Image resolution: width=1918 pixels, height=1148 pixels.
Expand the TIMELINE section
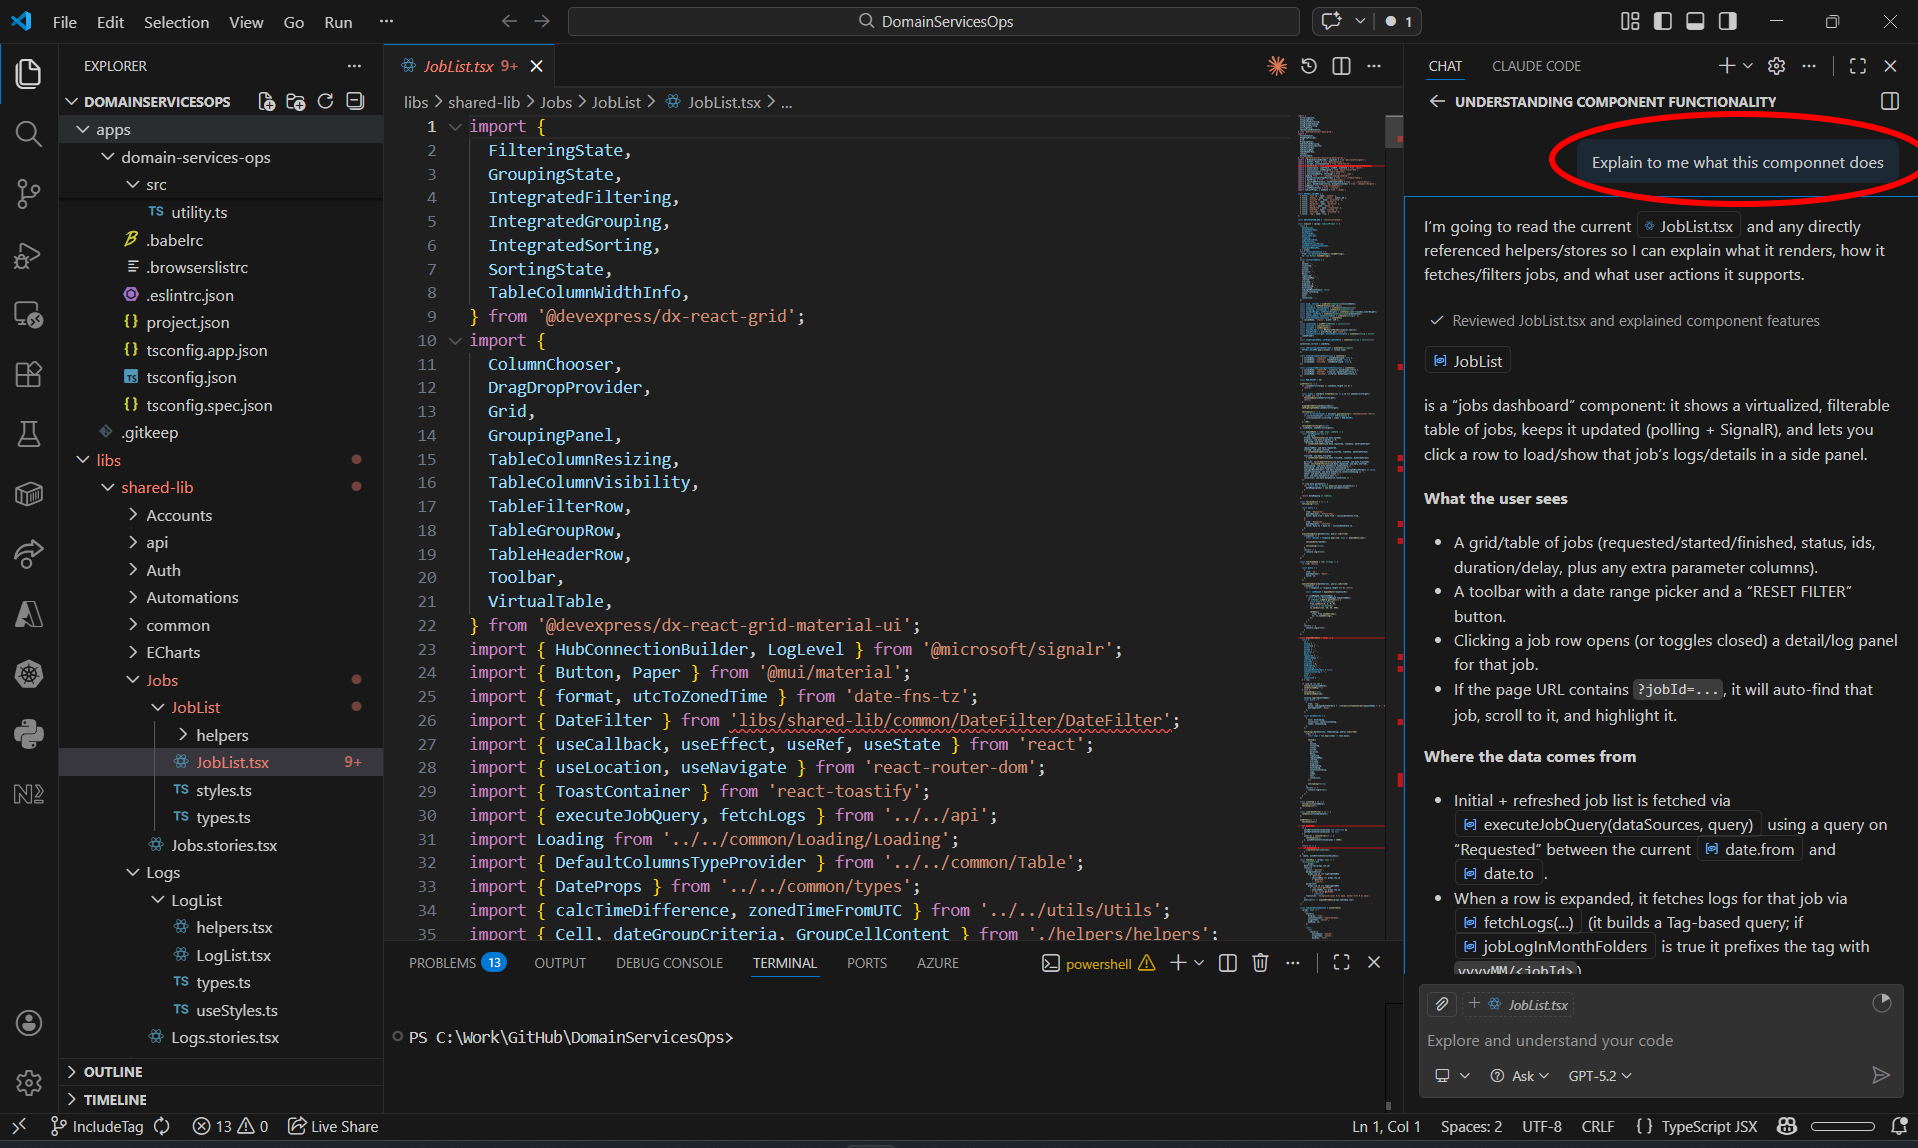(x=114, y=1099)
